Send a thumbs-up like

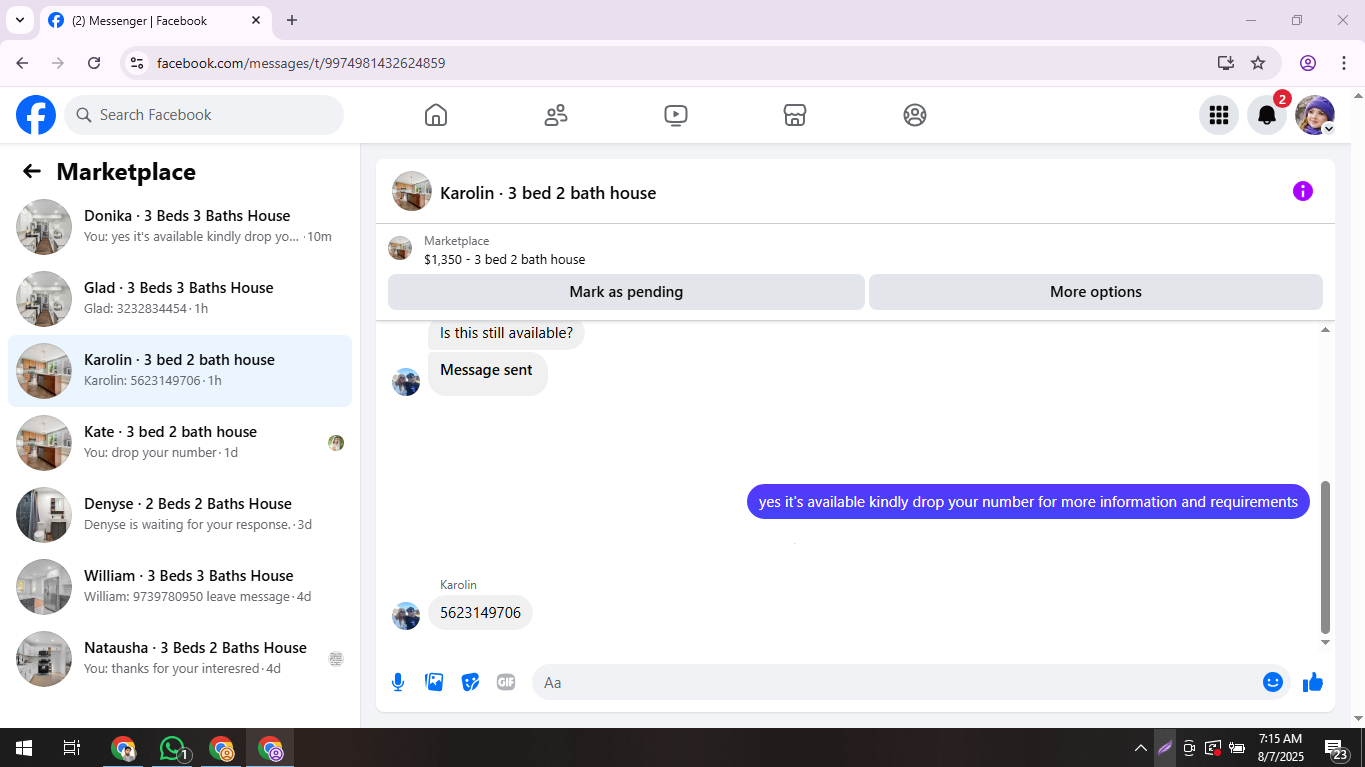point(1313,682)
